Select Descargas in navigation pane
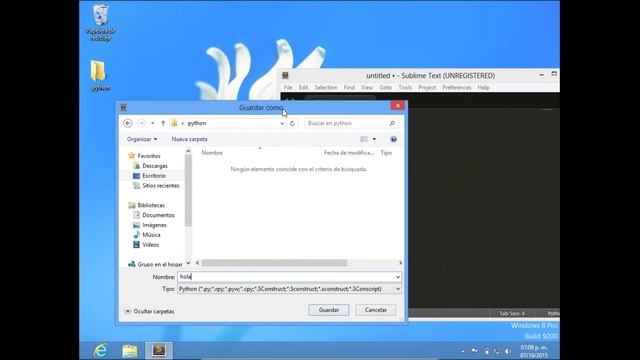The image size is (640, 360). 150,166
